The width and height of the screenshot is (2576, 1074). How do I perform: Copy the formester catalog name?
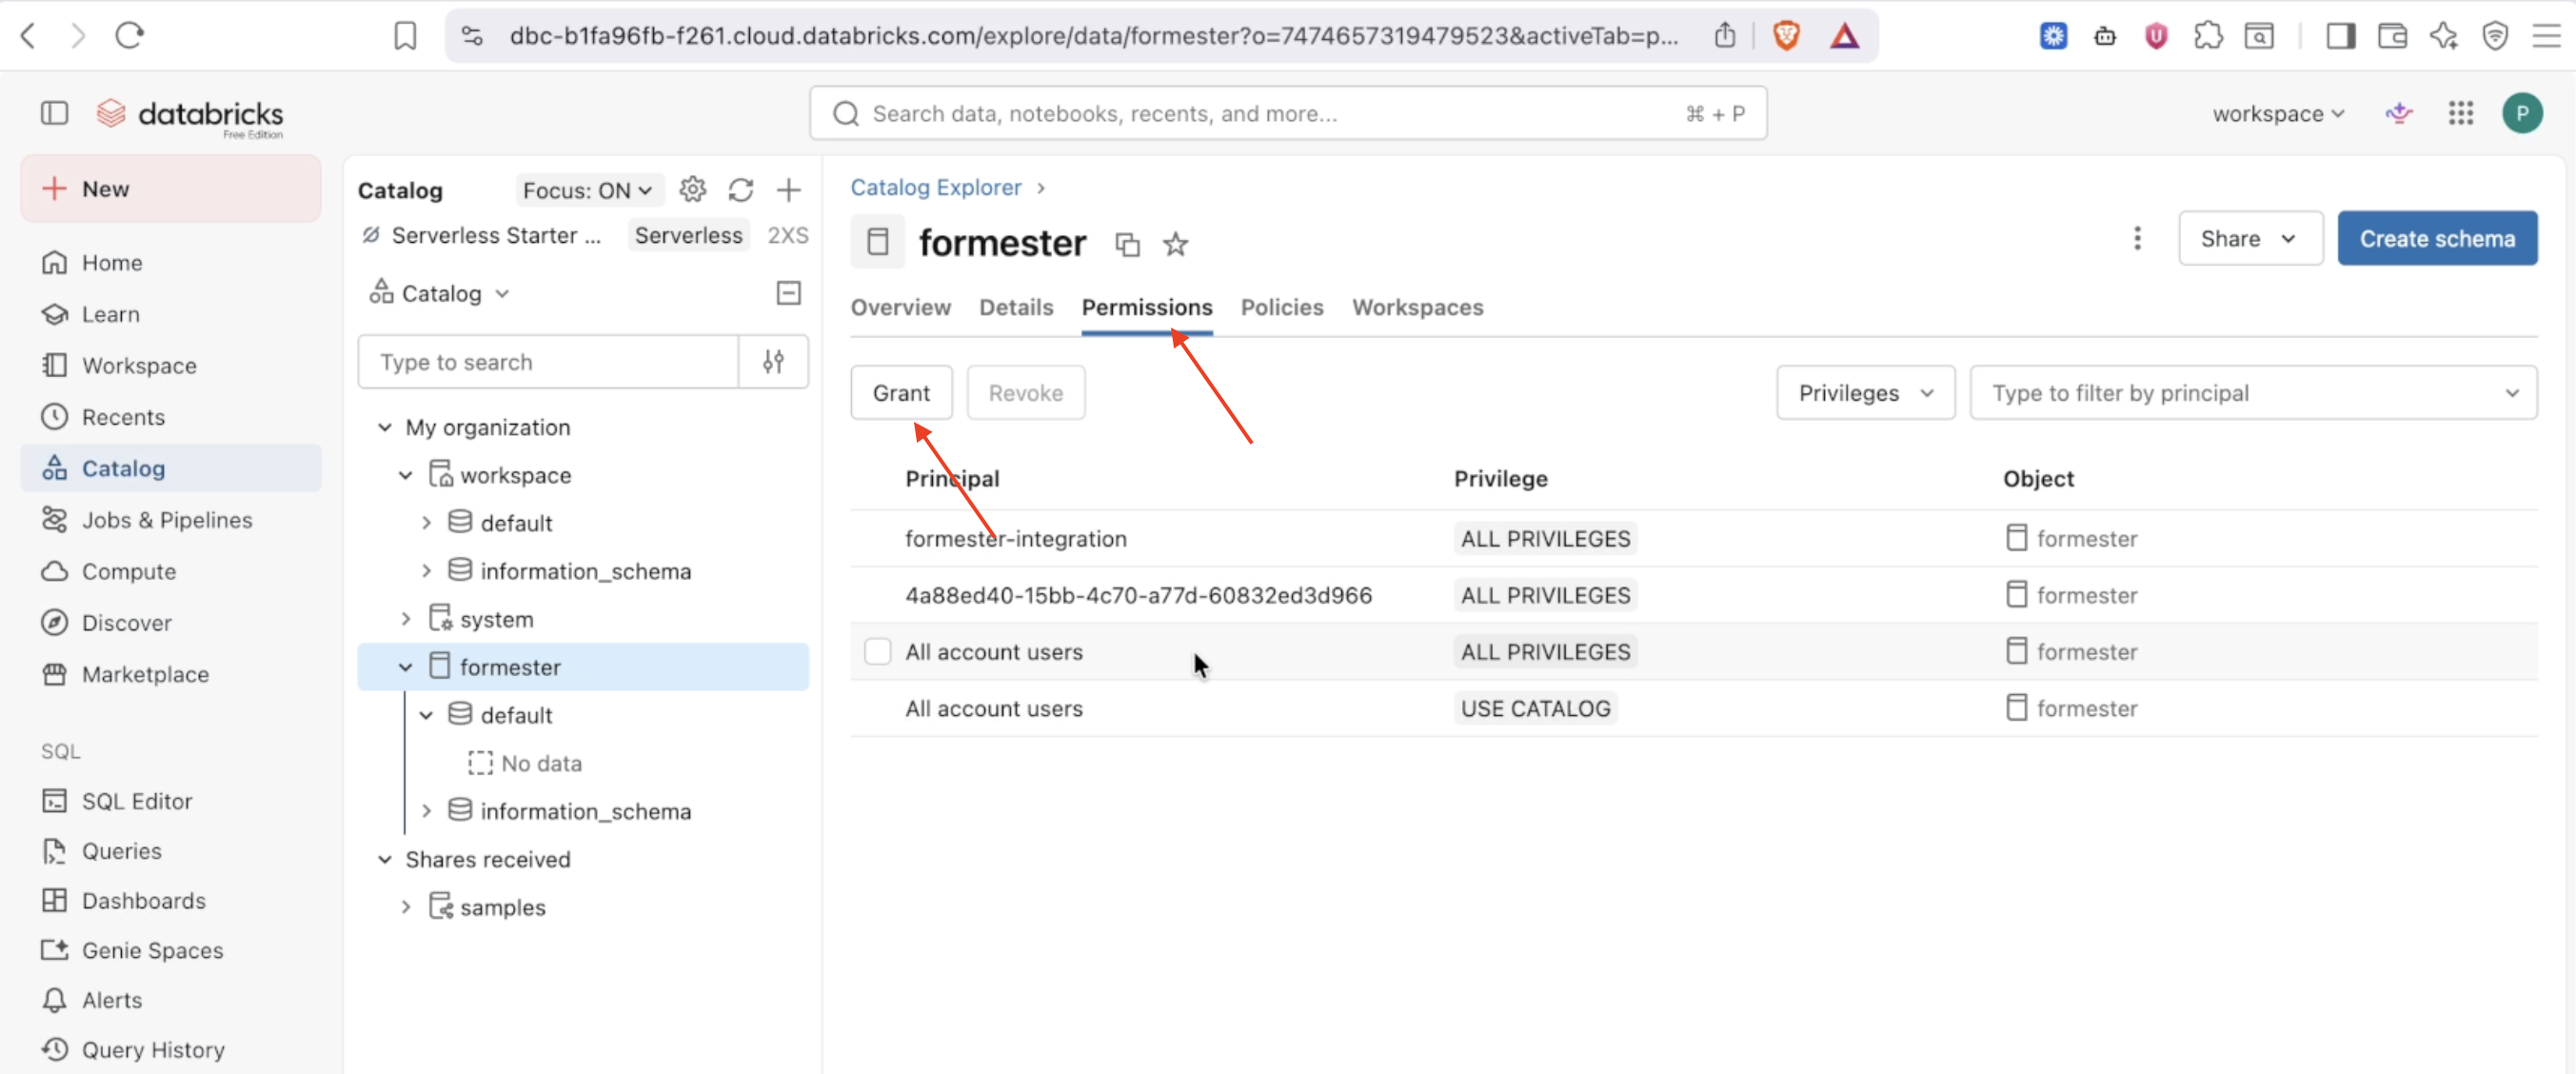[1127, 244]
